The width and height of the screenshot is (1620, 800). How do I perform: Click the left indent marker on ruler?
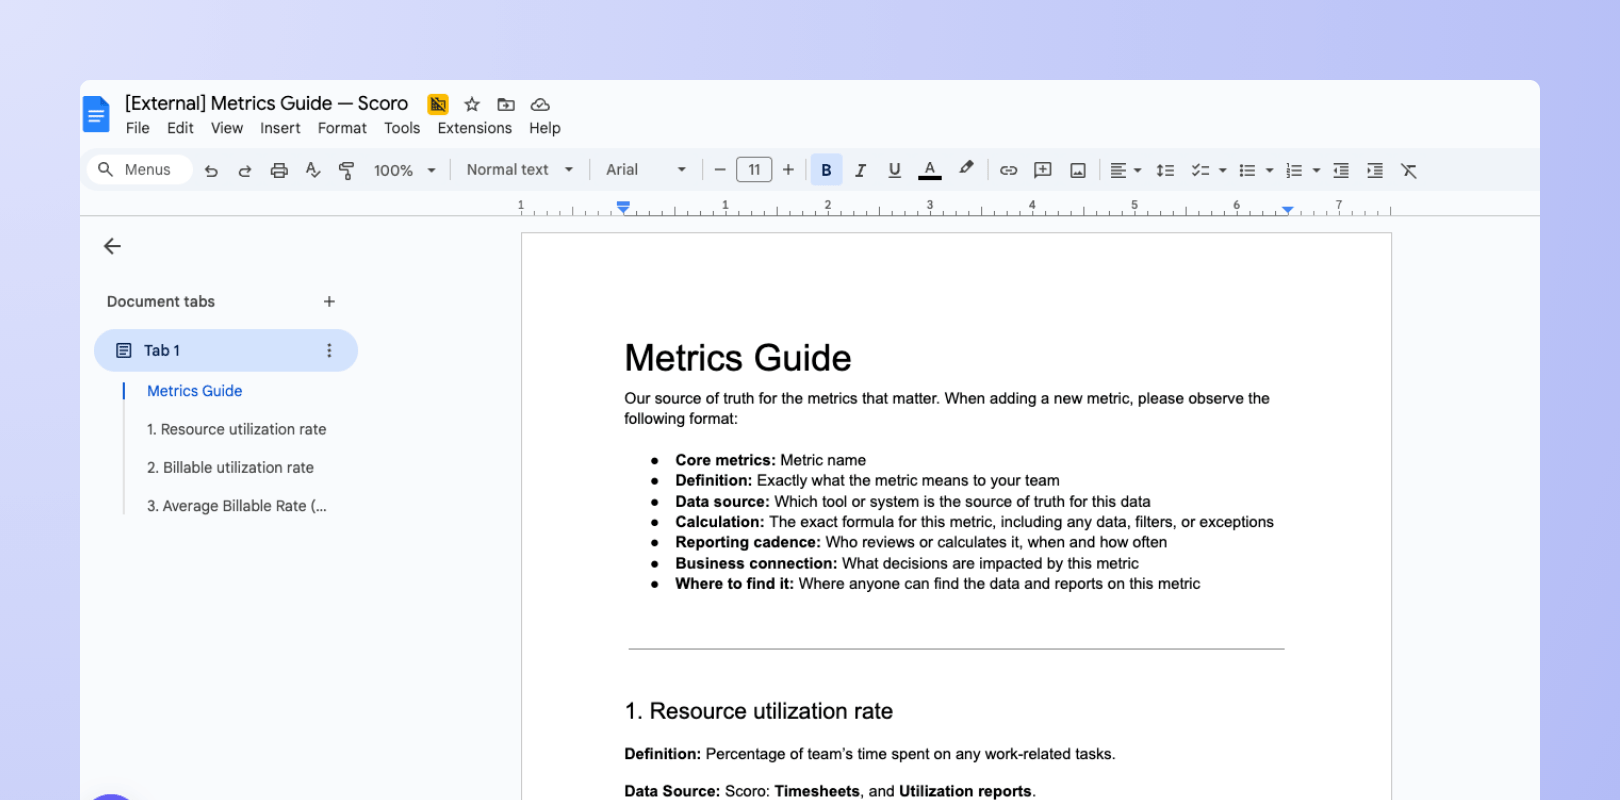pyautogui.click(x=623, y=207)
